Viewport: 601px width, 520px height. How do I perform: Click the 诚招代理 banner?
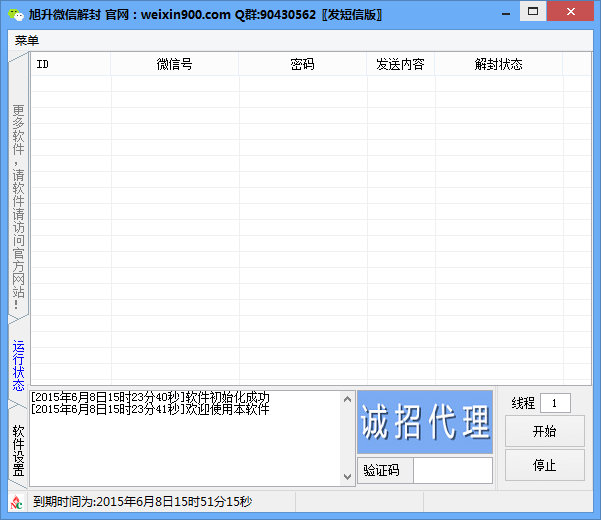[425, 422]
